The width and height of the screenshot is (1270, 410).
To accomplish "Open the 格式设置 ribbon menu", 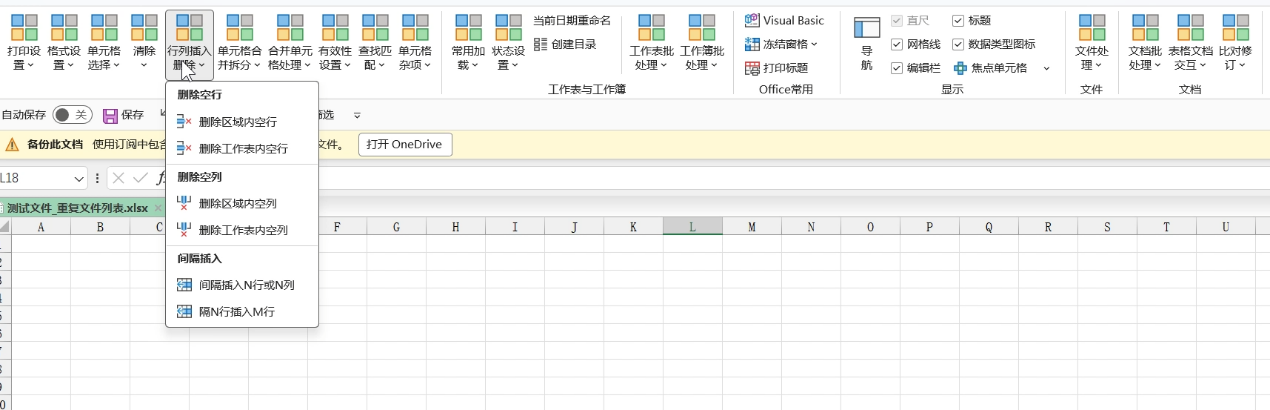I will click(x=64, y=42).
